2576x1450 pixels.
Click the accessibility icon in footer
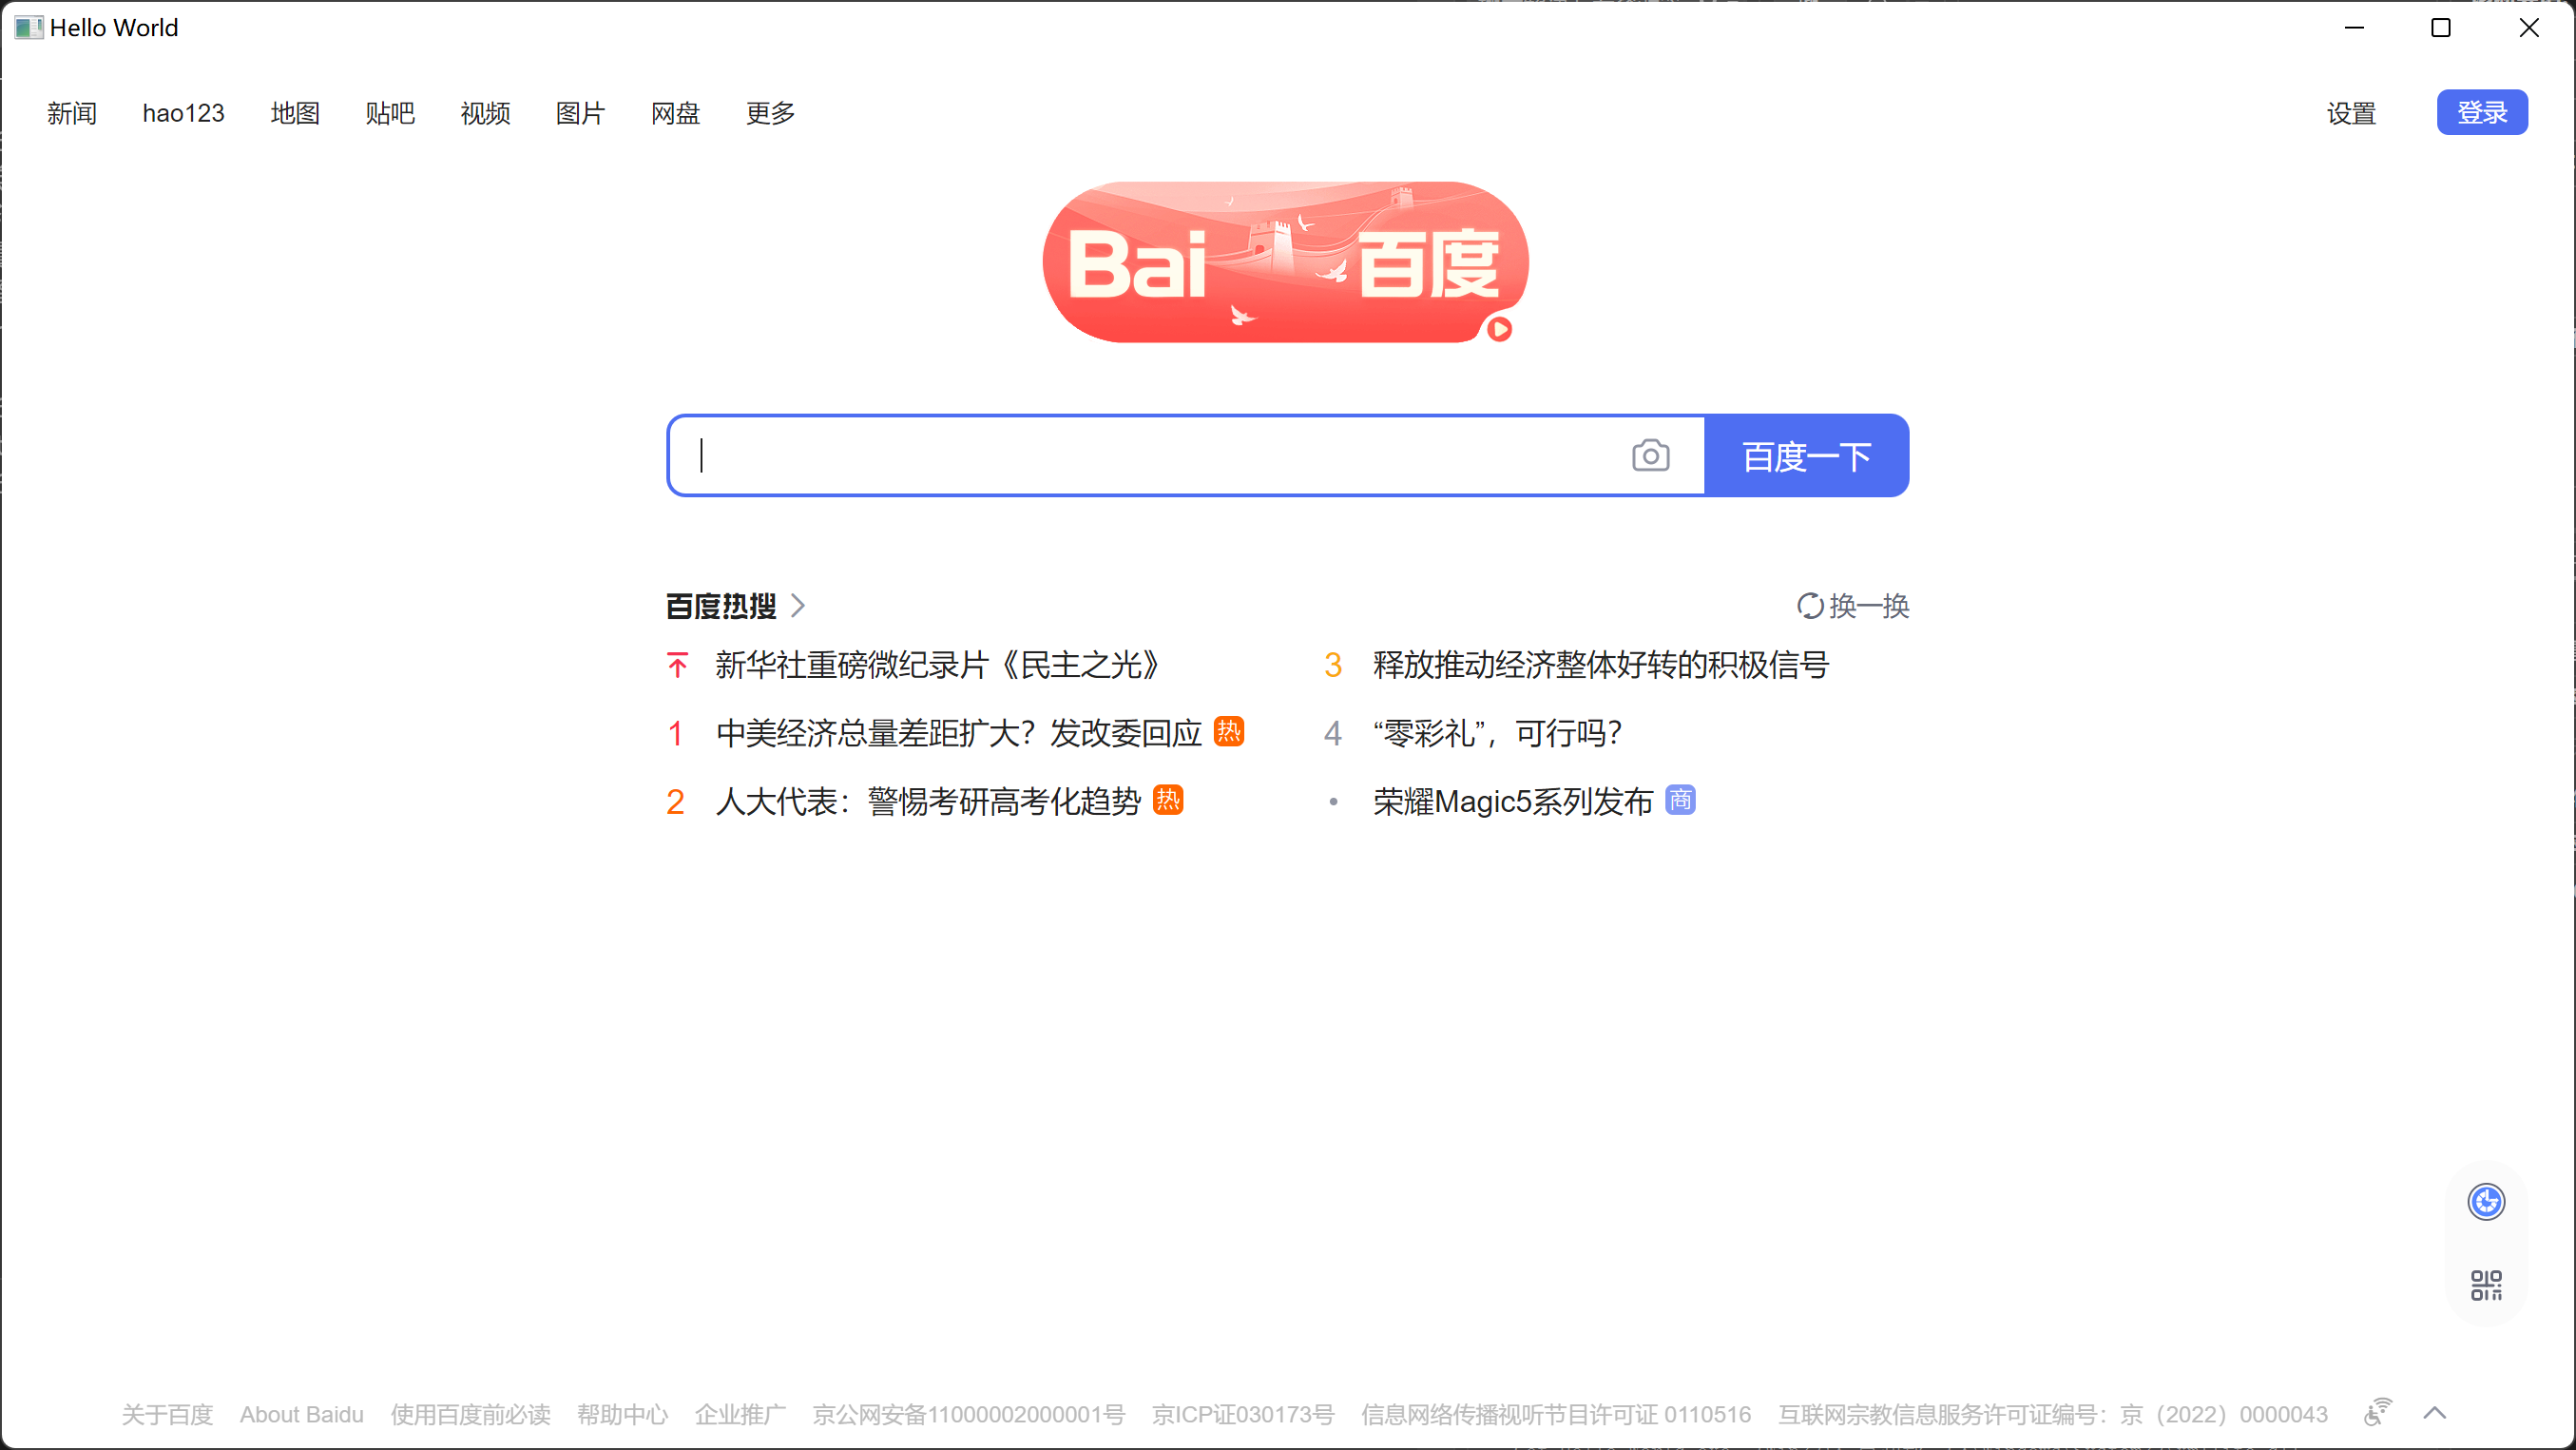coord(2377,1413)
